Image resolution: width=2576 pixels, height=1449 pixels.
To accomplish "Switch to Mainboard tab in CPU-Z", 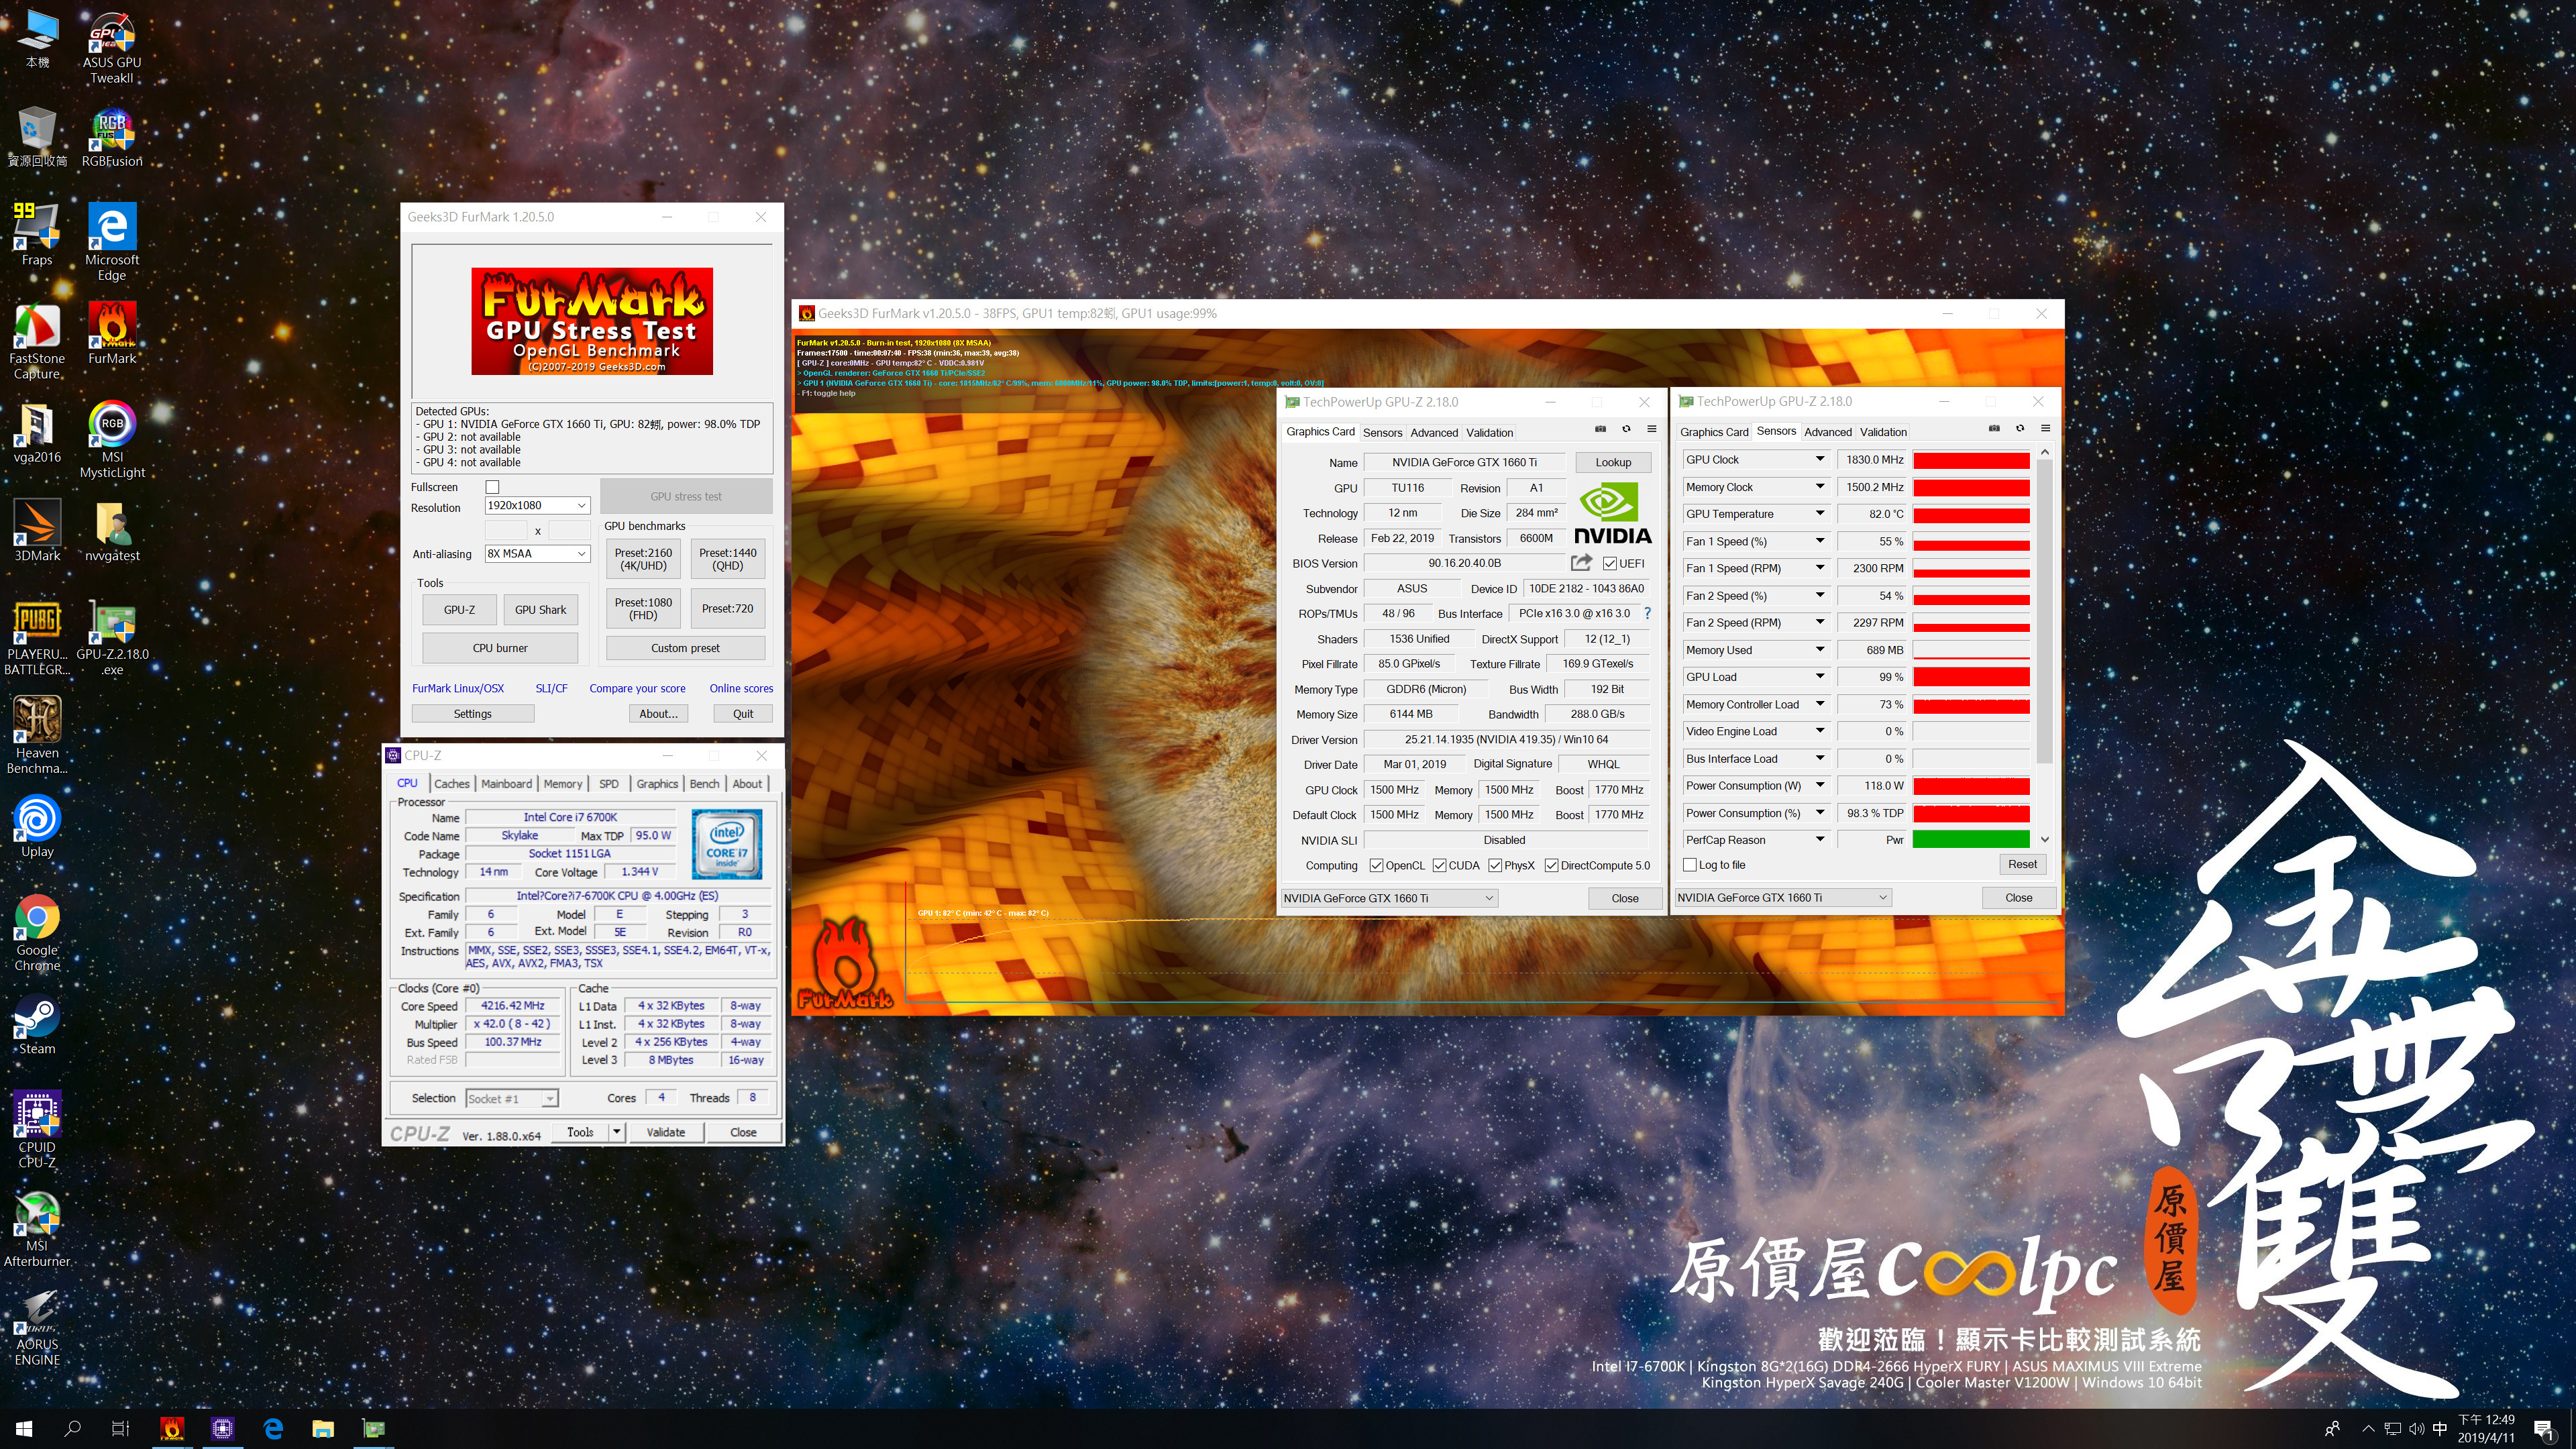I will point(506,783).
